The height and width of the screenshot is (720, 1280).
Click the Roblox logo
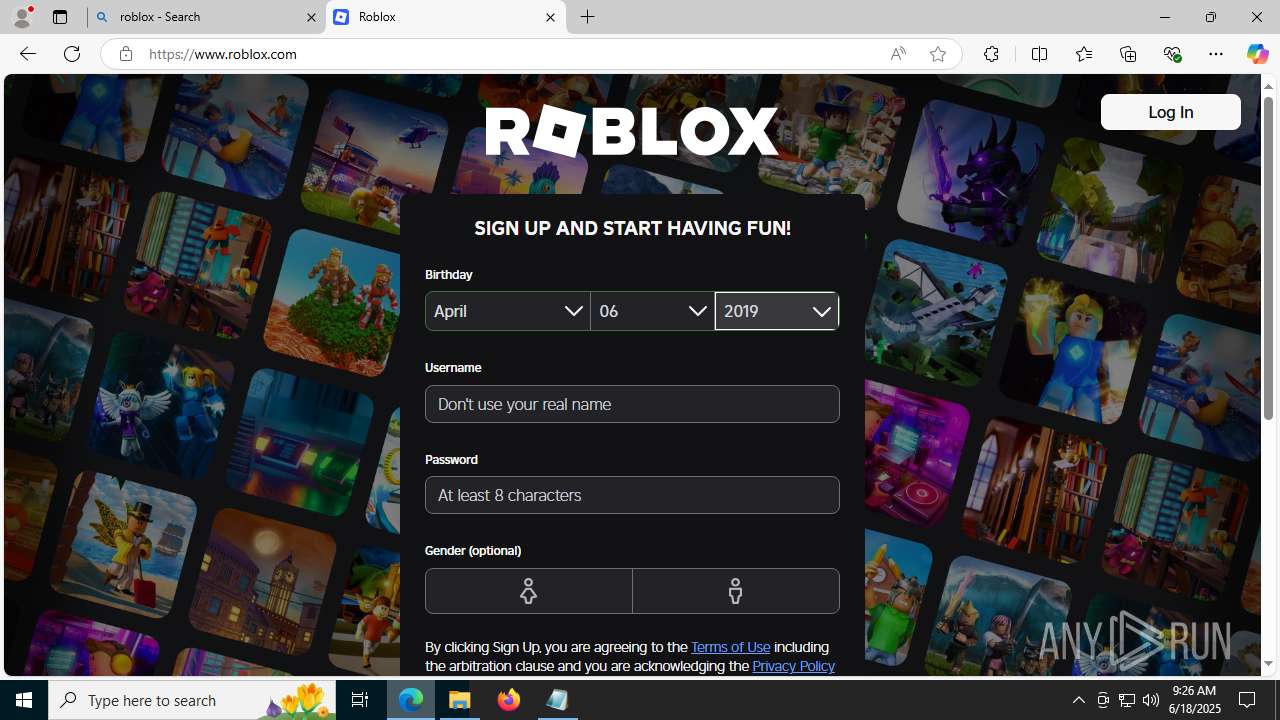click(x=632, y=131)
